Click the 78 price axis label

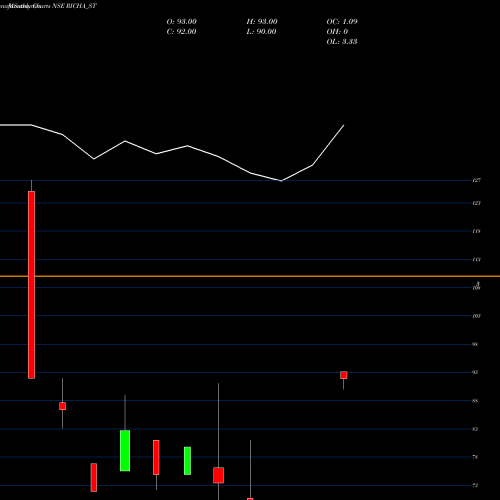point(475,457)
